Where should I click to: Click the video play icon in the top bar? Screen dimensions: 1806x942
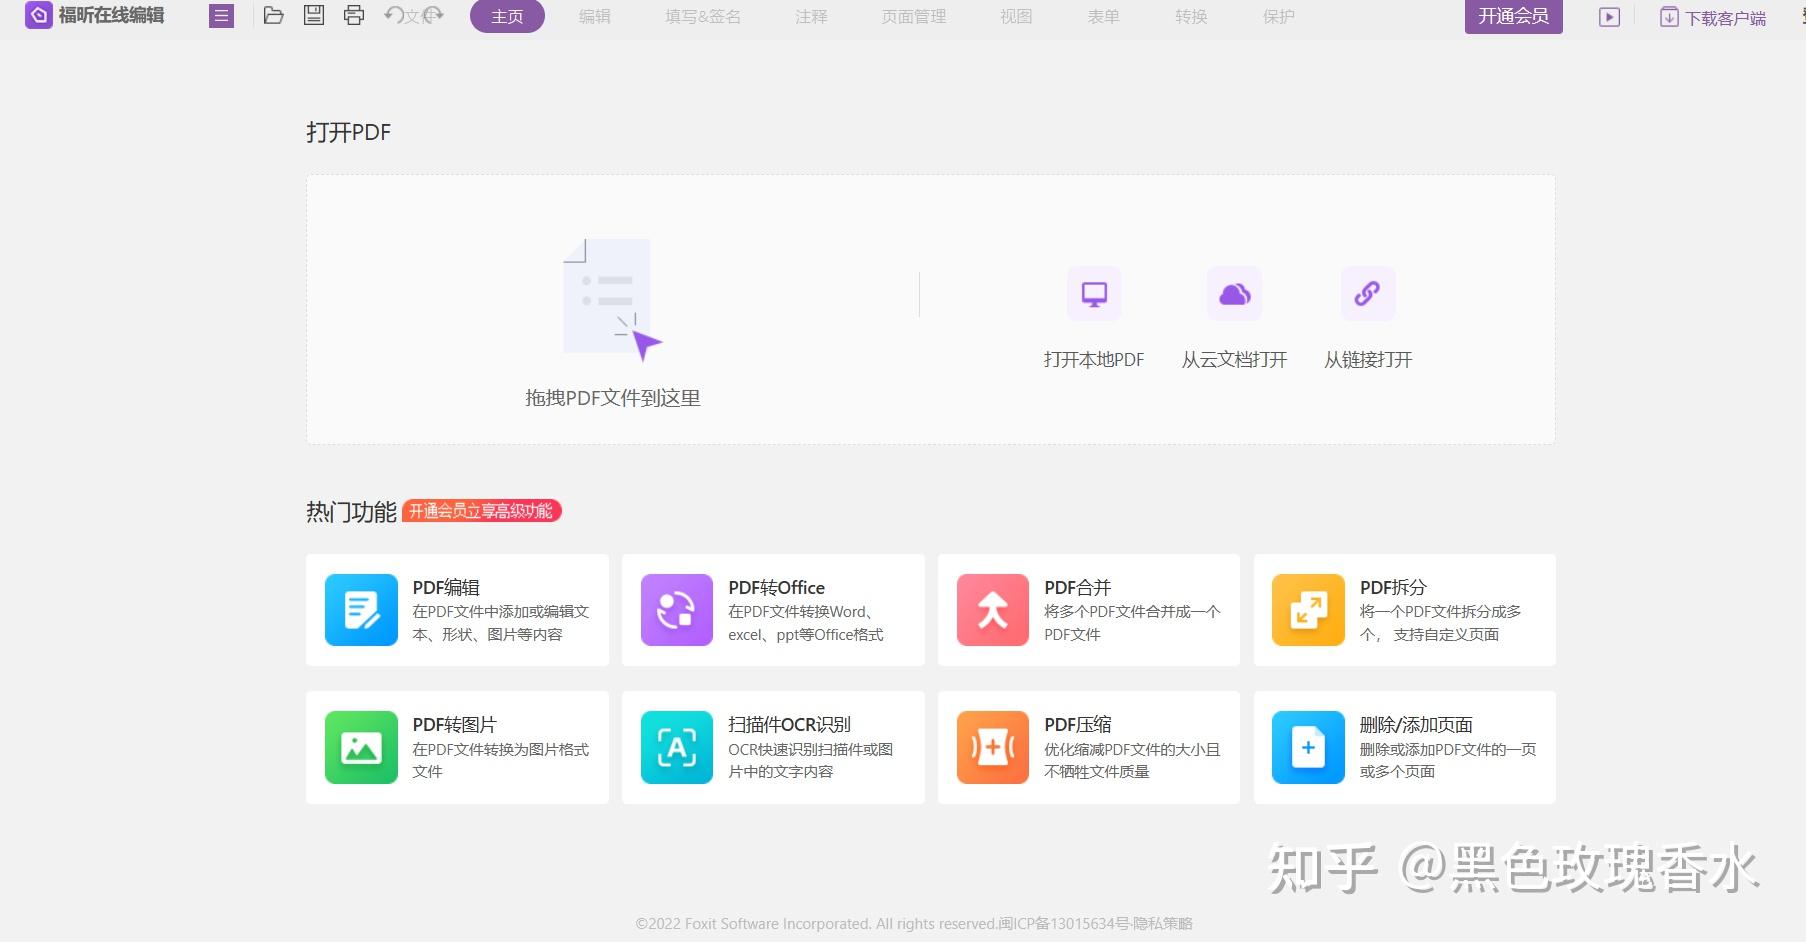(x=1609, y=17)
